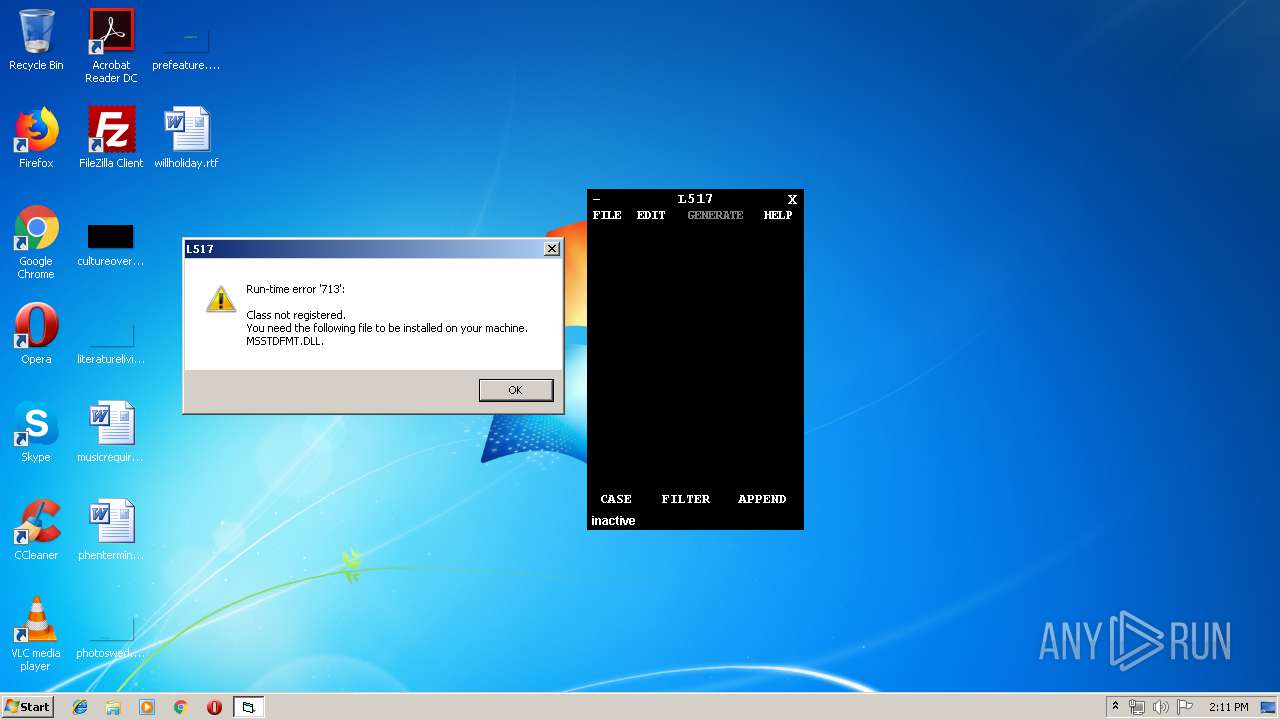This screenshot has width=1280, height=720.
Task: Open the EDIT menu in L517
Action: (x=651, y=215)
